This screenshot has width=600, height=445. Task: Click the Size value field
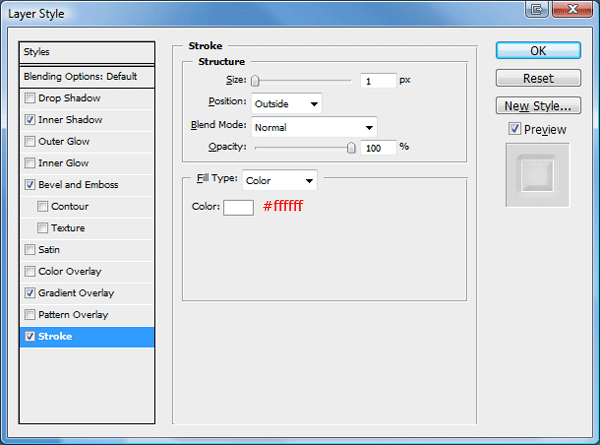pos(378,81)
